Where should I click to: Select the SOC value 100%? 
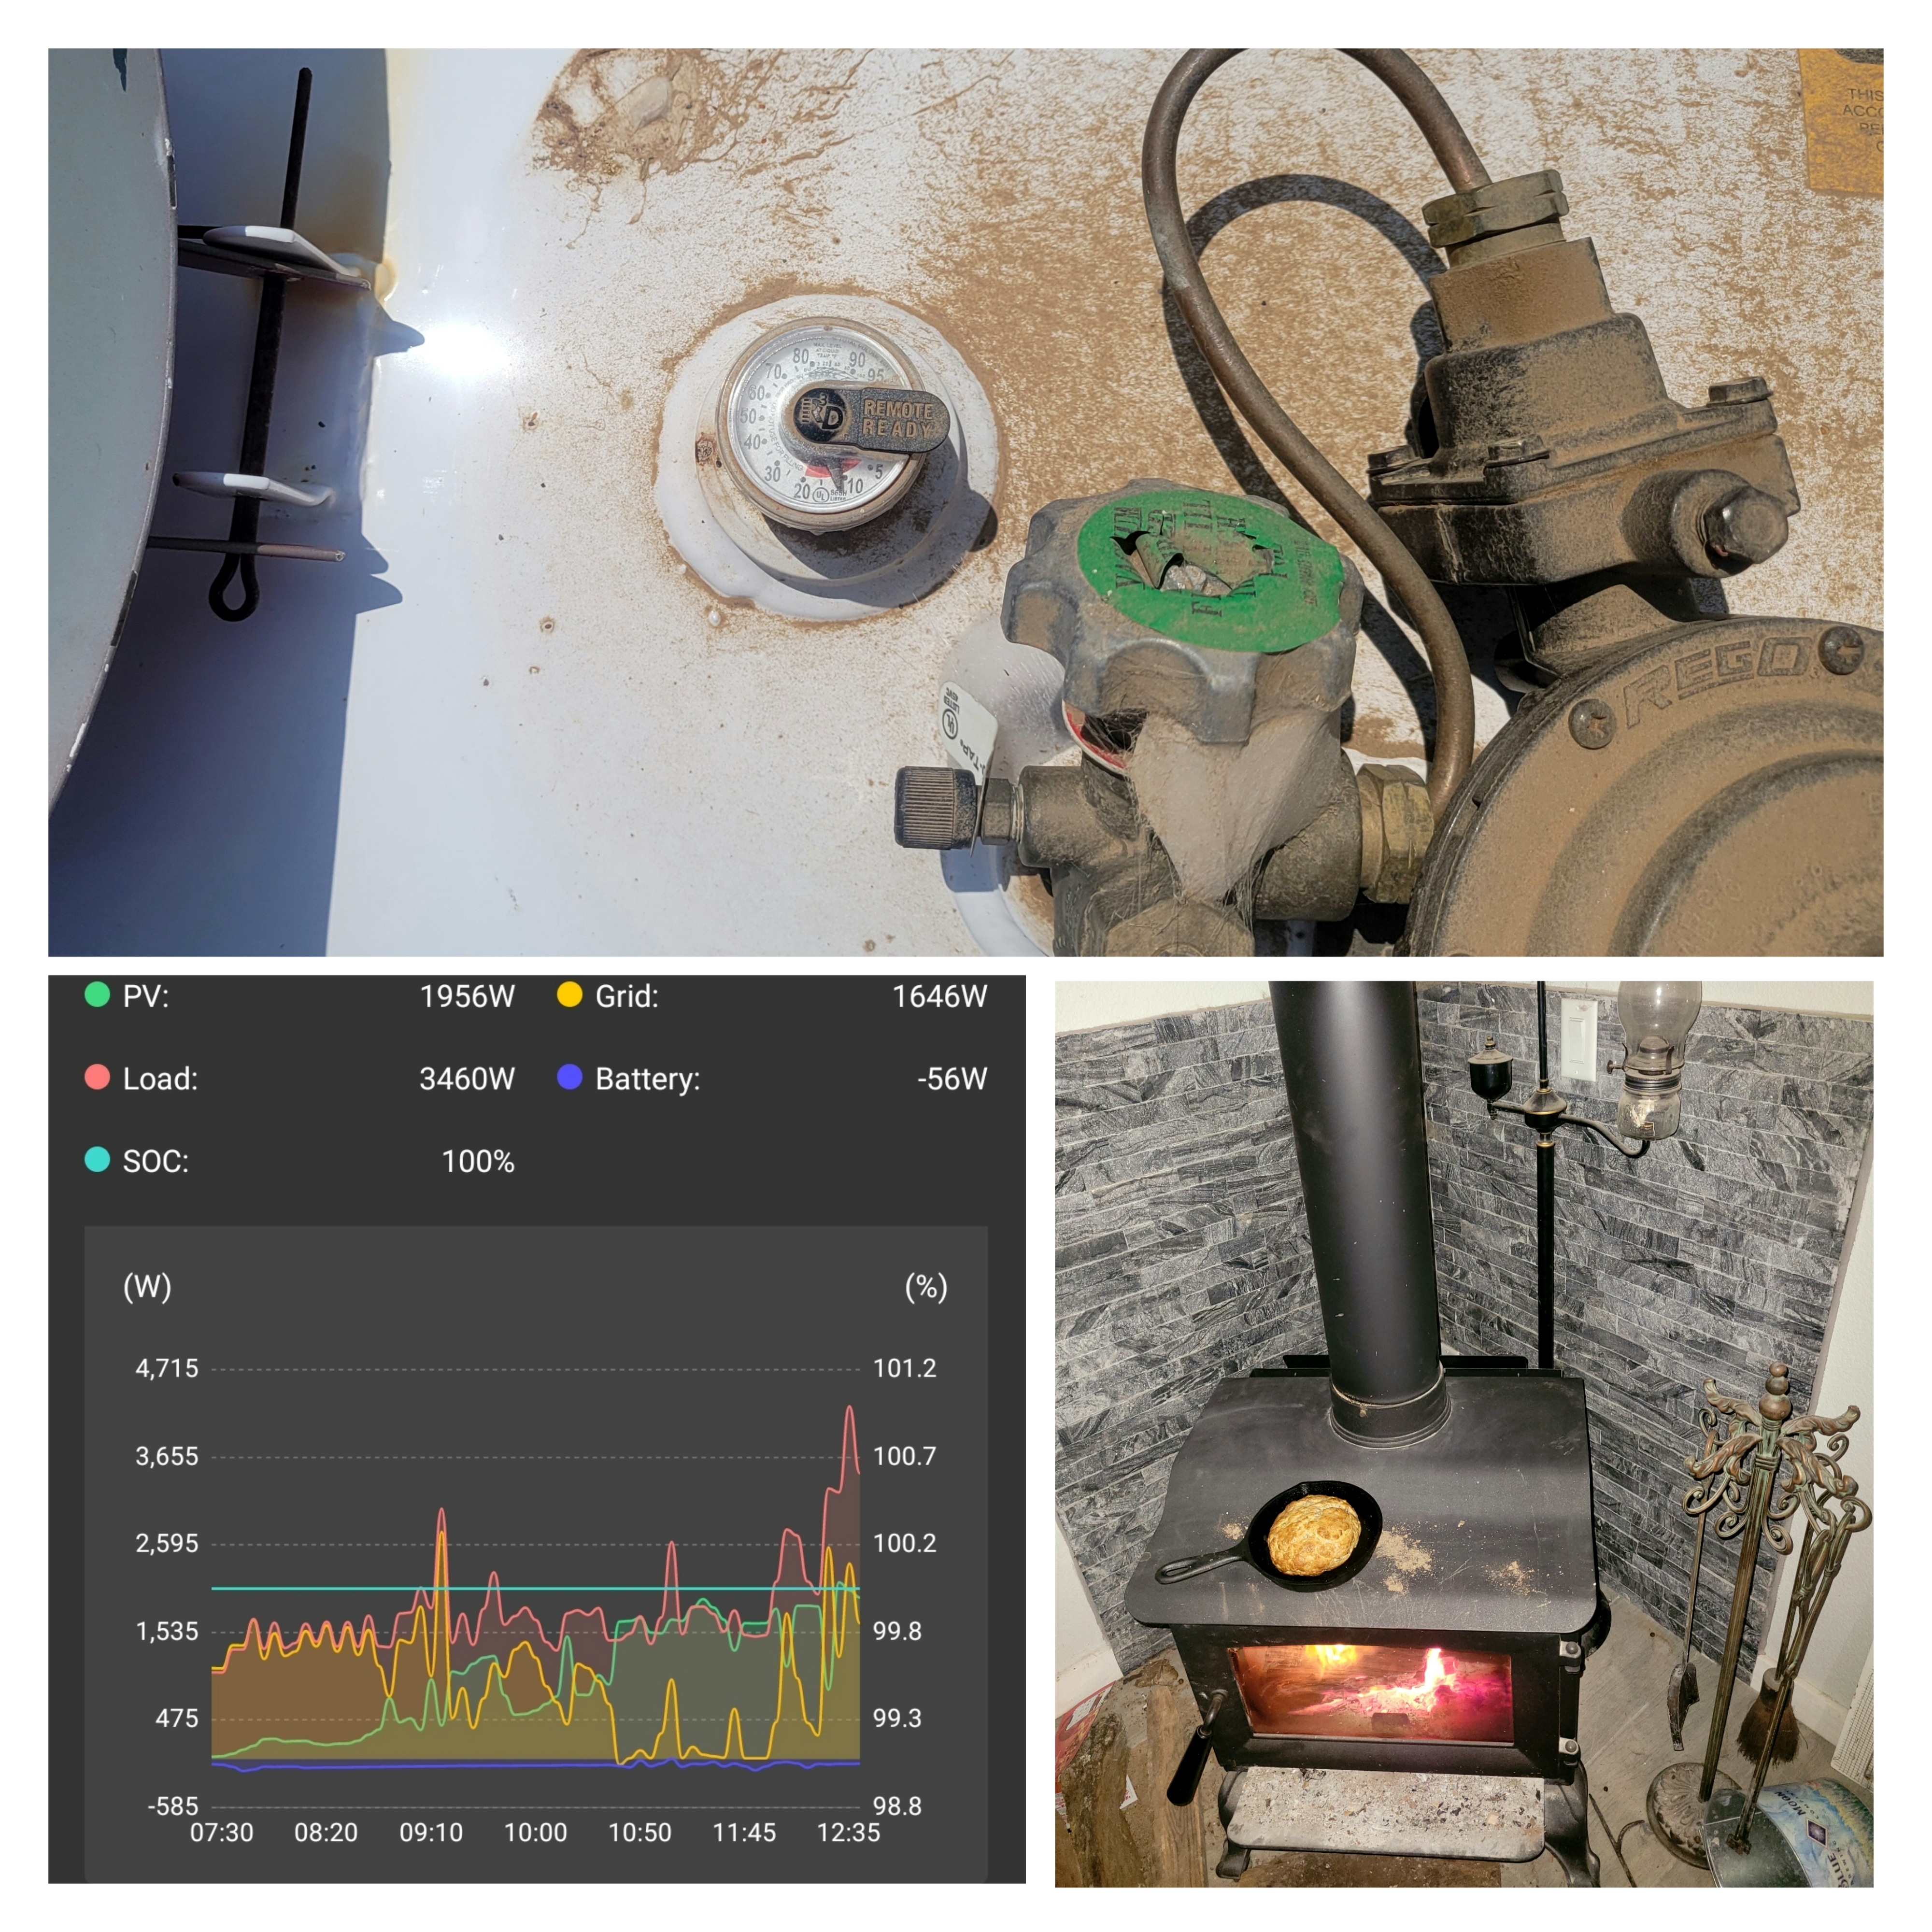coord(478,1161)
